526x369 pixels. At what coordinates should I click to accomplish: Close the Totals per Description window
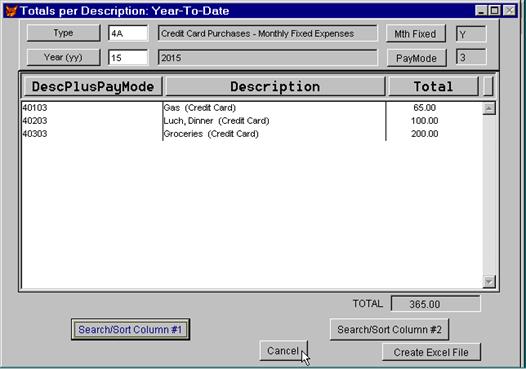tap(509, 10)
